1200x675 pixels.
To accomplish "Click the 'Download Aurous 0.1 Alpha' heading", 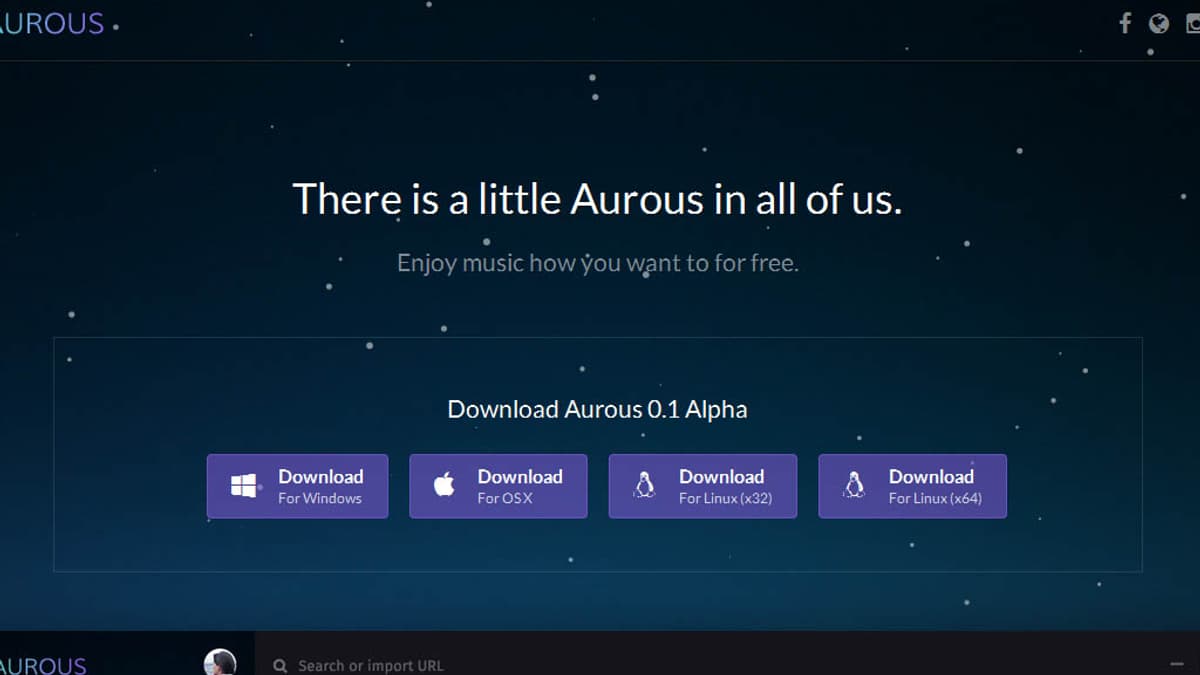I will (597, 409).
